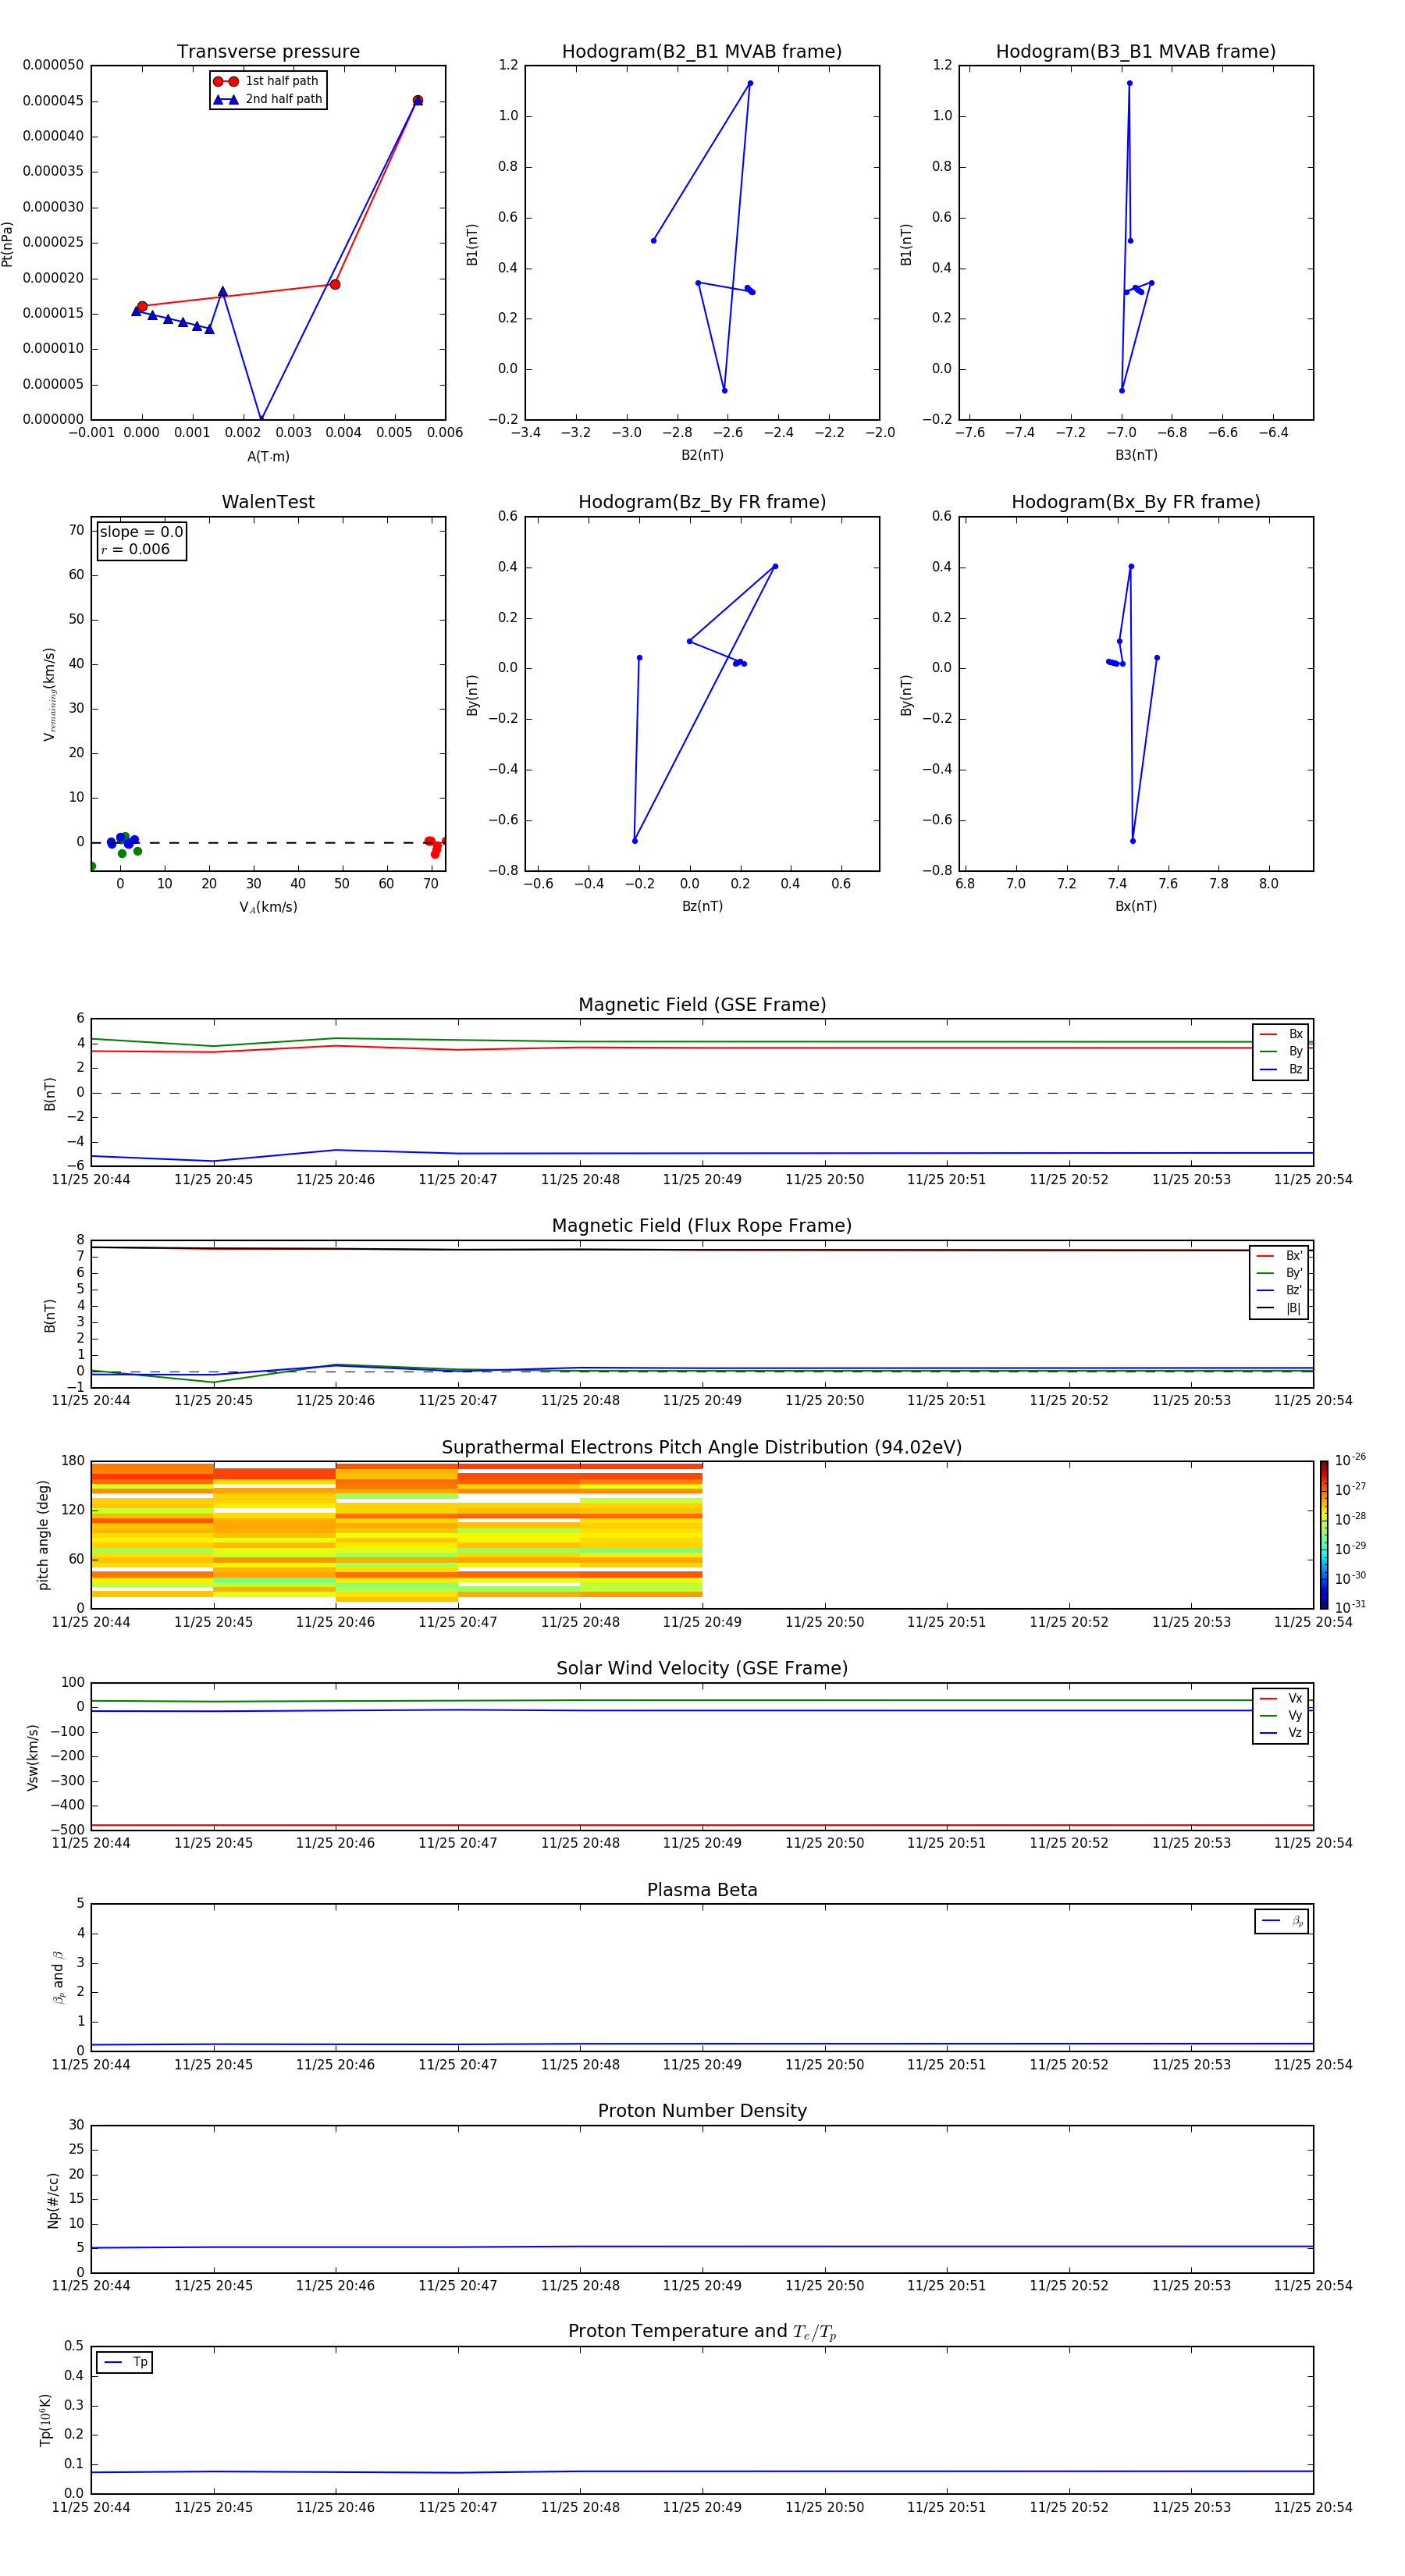1405x2576 pixels.
Task: Click the Proton Temperature and Te/Tp title
Action: 702,2332
